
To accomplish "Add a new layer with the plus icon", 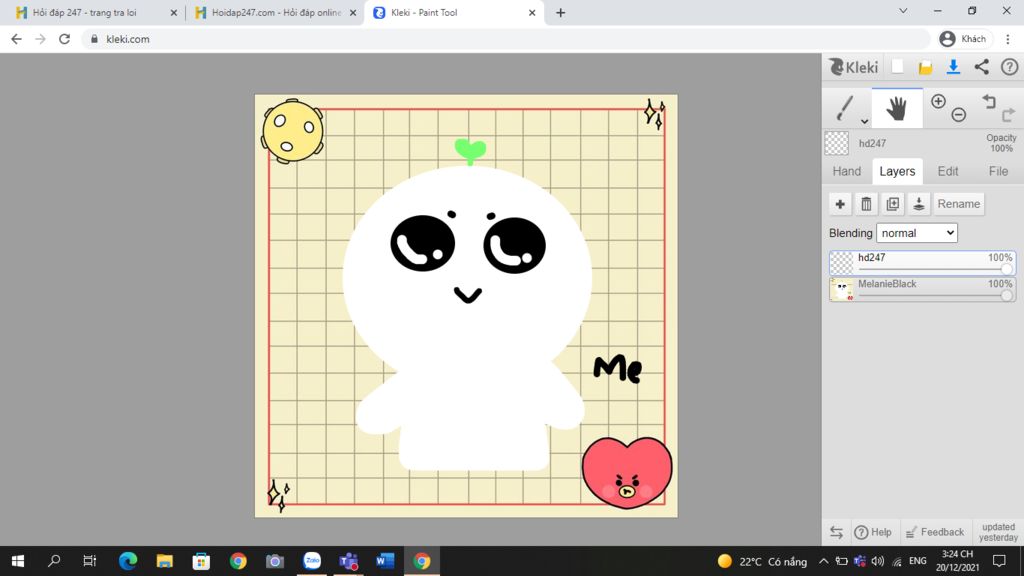I will click(x=840, y=204).
